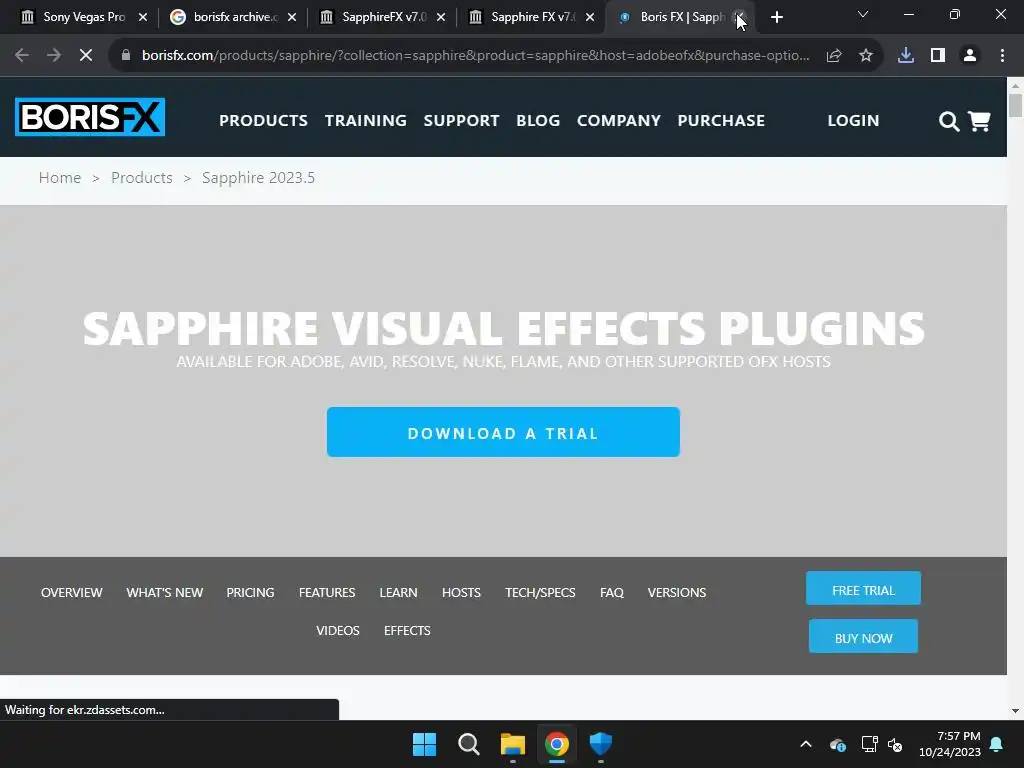View site information lock icon
1024x768 pixels.
[126, 56]
